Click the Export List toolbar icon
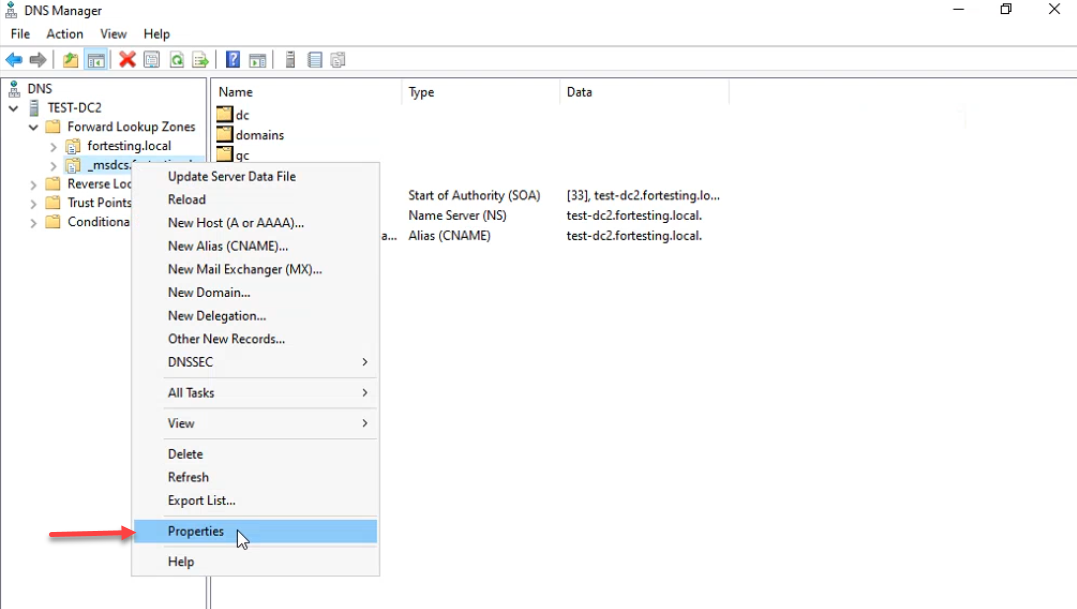The image size is (1077, 609). 201,60
